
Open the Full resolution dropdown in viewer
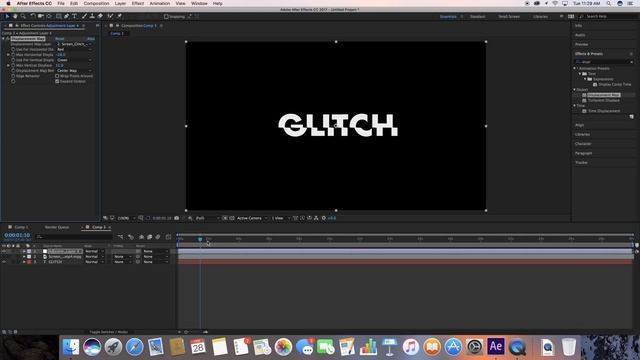tap(207, 218)
